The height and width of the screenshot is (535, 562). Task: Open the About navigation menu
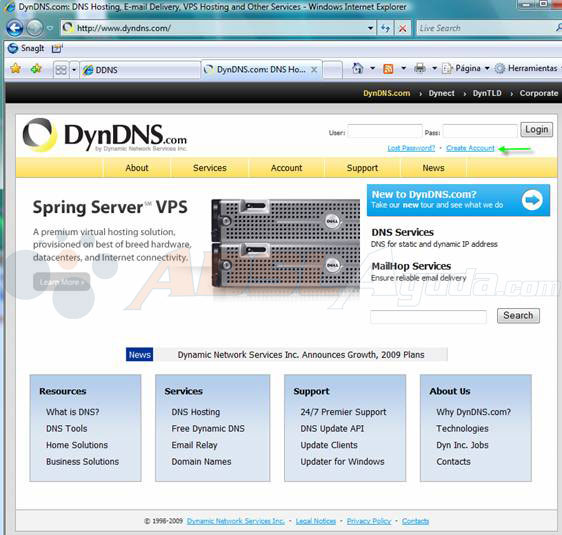(x=137, y=168)
